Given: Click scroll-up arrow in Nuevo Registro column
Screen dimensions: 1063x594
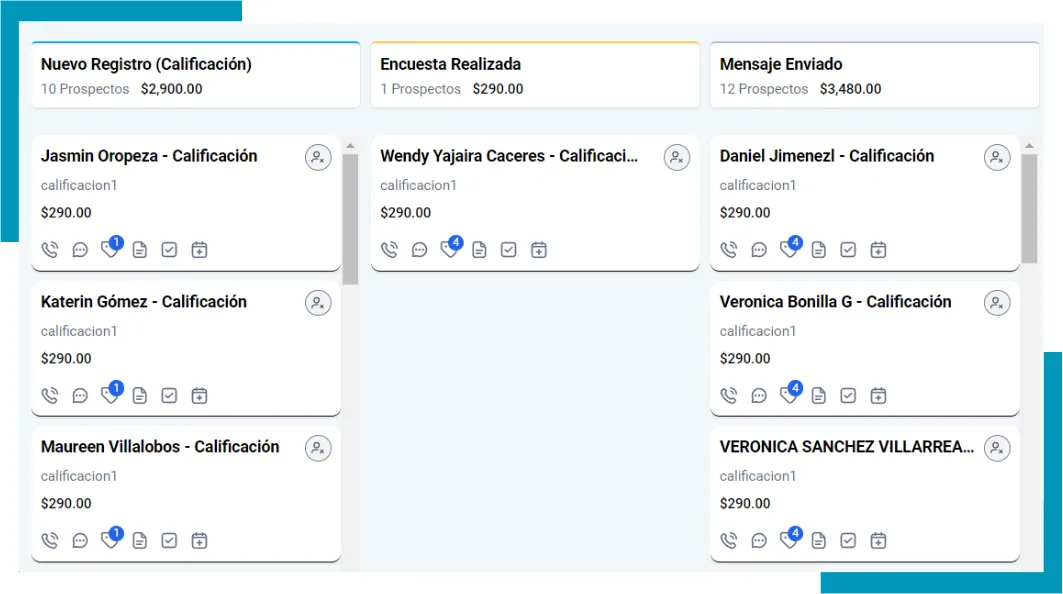Looking at the screenshot, I should tap(350, 146).
